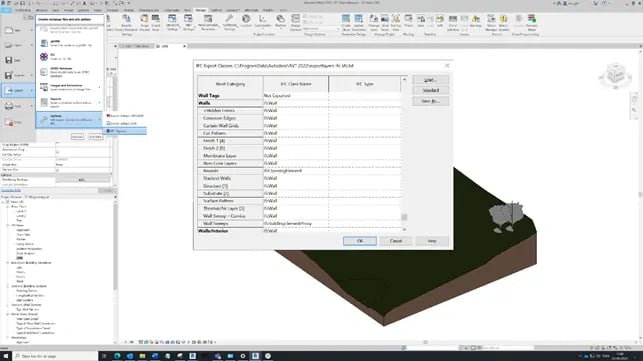The width and height of the screenshot is (643, 361).
Task: Click IFC Class Name cell for Wall Sweeps
Action: tap(295, 224)
